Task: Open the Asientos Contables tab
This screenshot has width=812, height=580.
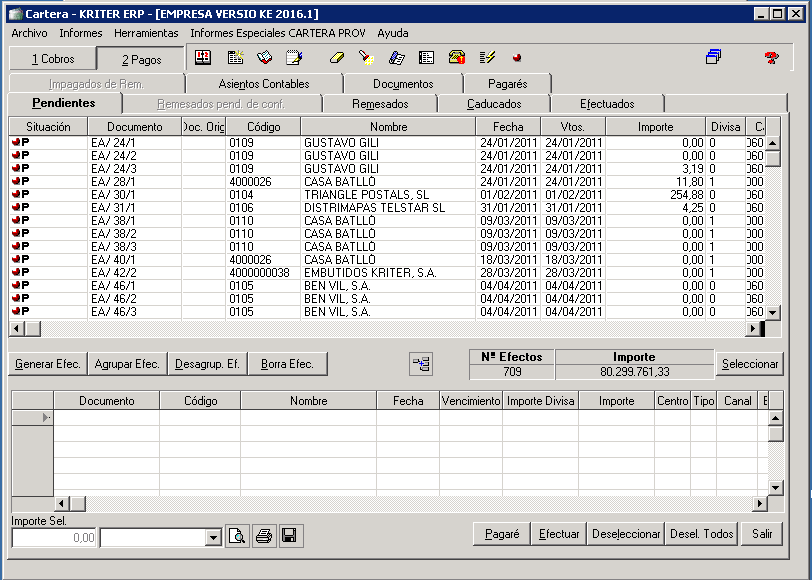Action: point(264,84)
